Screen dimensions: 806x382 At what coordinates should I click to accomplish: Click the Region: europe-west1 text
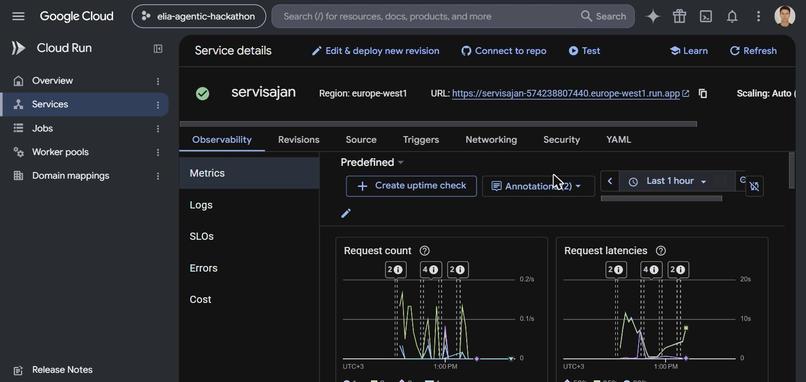(x=363, y=94)
